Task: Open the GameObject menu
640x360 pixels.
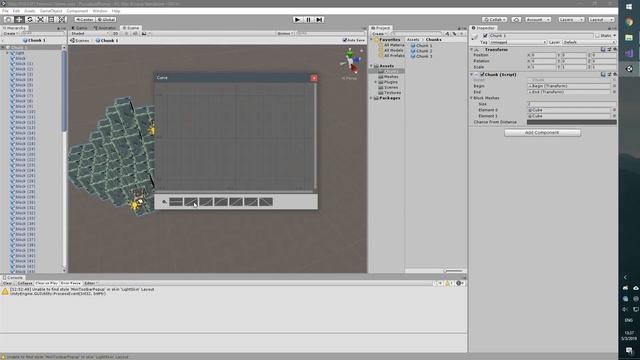Action: click(51, 11)
